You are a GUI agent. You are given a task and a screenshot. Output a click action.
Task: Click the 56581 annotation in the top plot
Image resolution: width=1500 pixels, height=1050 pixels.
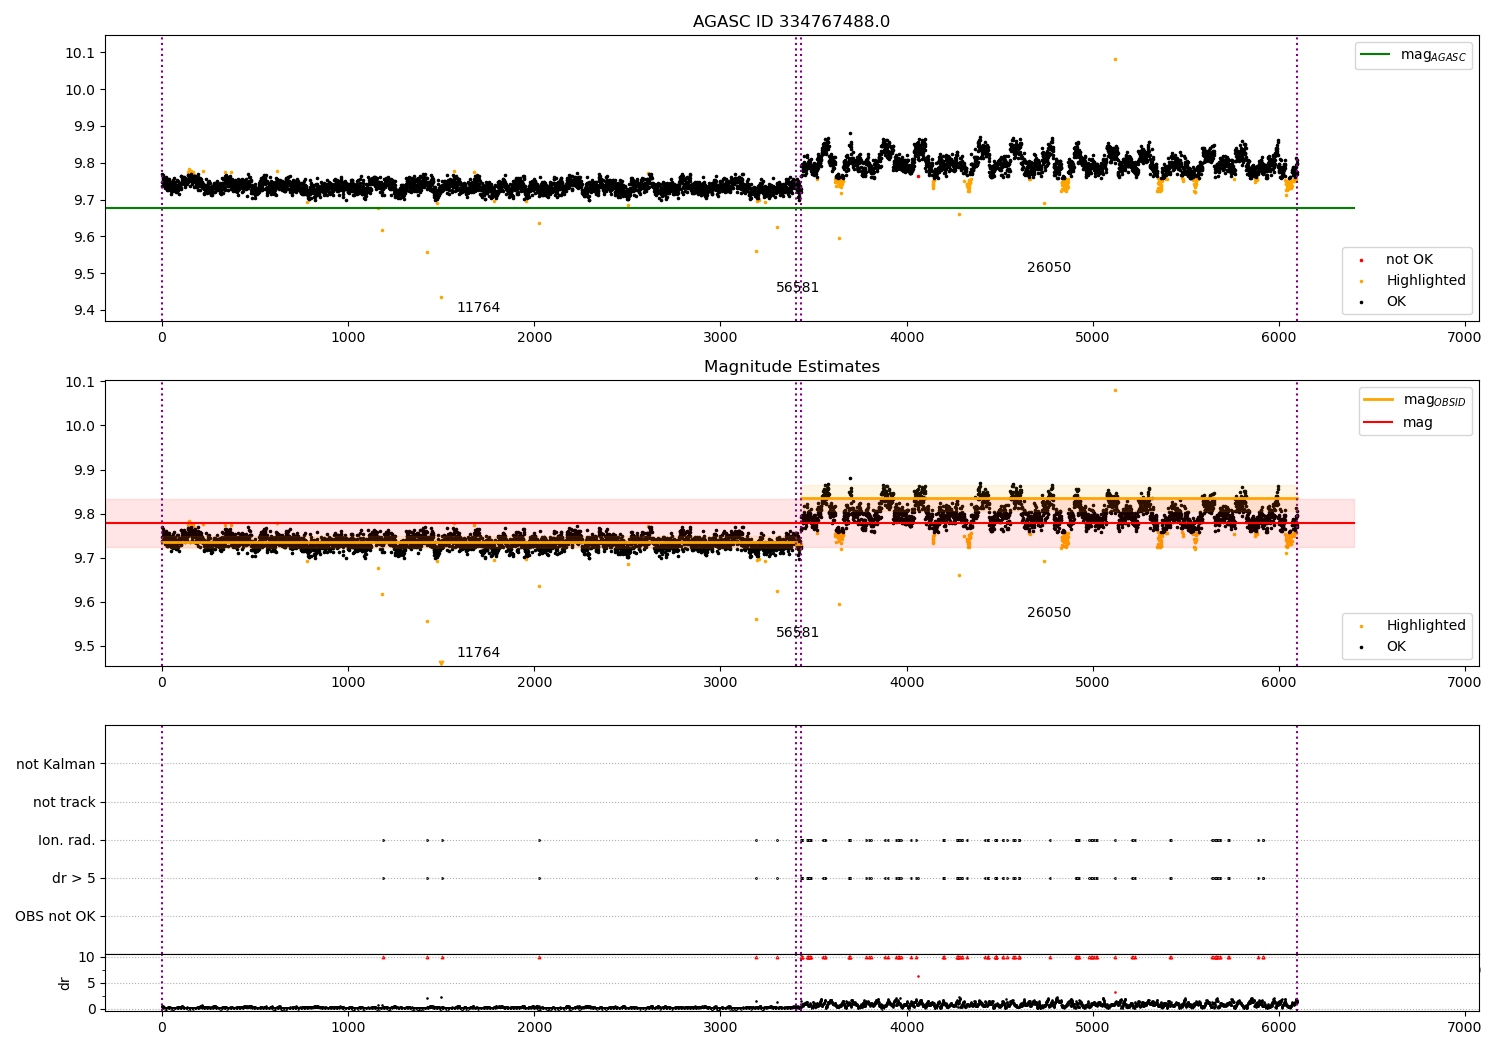click(x=797, y=288)
